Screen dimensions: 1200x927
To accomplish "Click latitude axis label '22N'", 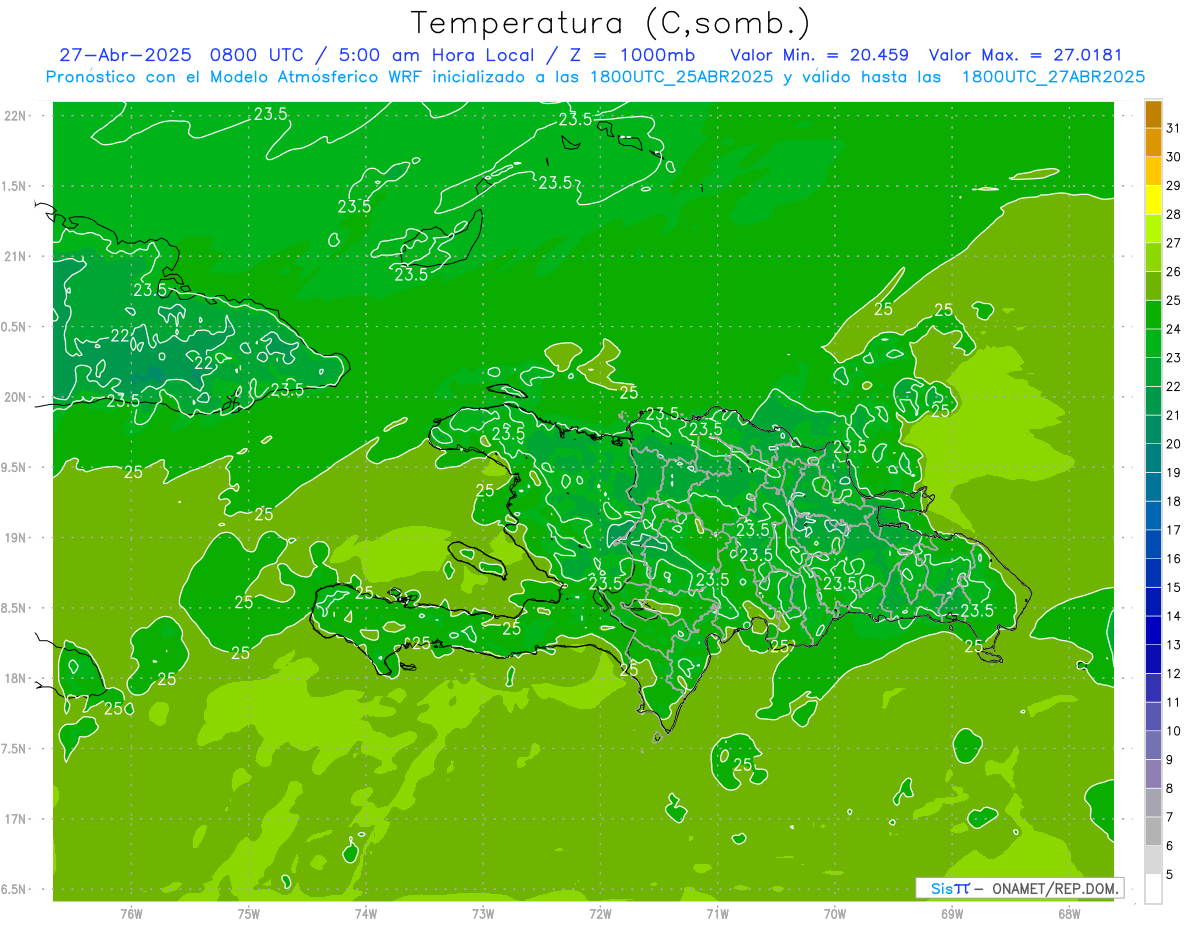I will [15, 116].
